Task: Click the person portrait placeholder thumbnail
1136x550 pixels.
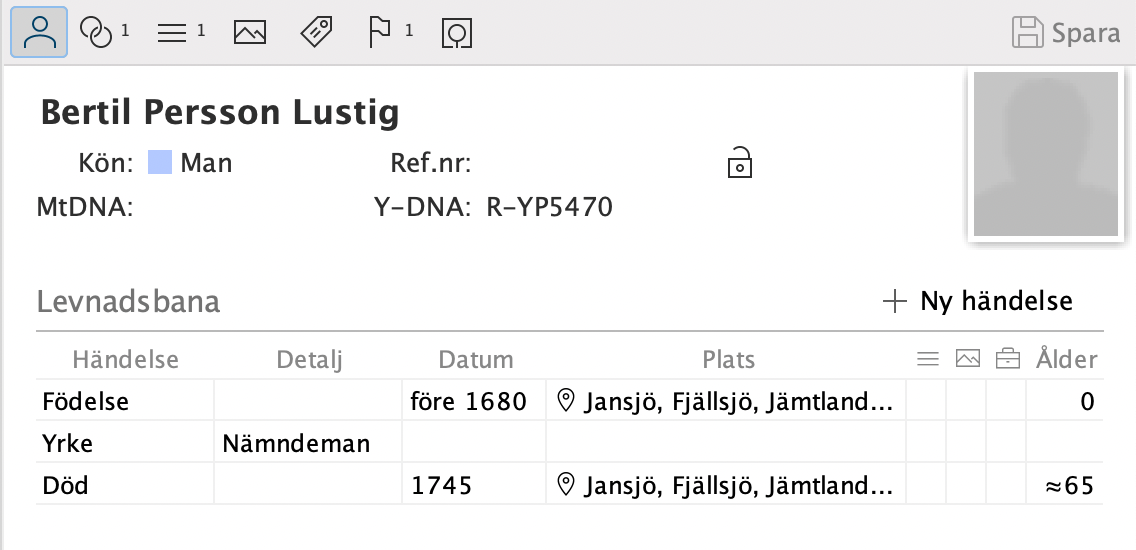Action: coord(1045,154)
